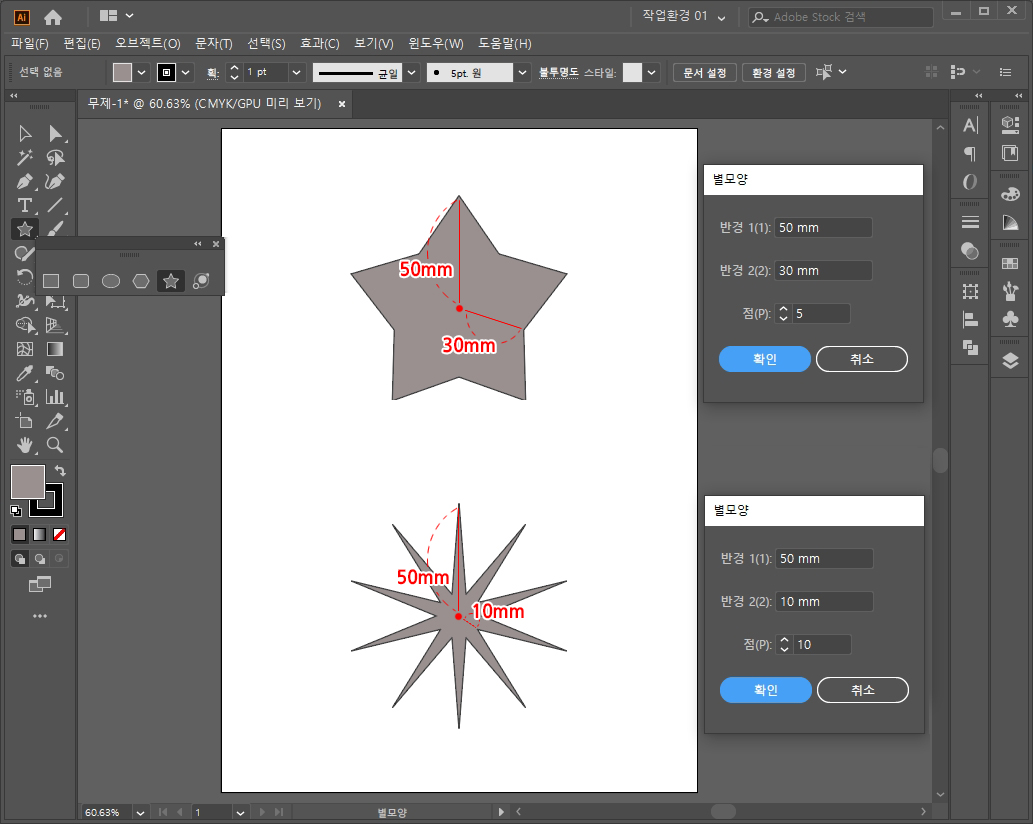Set paint mode to Gradient
The image size is (1033, 824).
pyautogui.click(x=40, y=534)
